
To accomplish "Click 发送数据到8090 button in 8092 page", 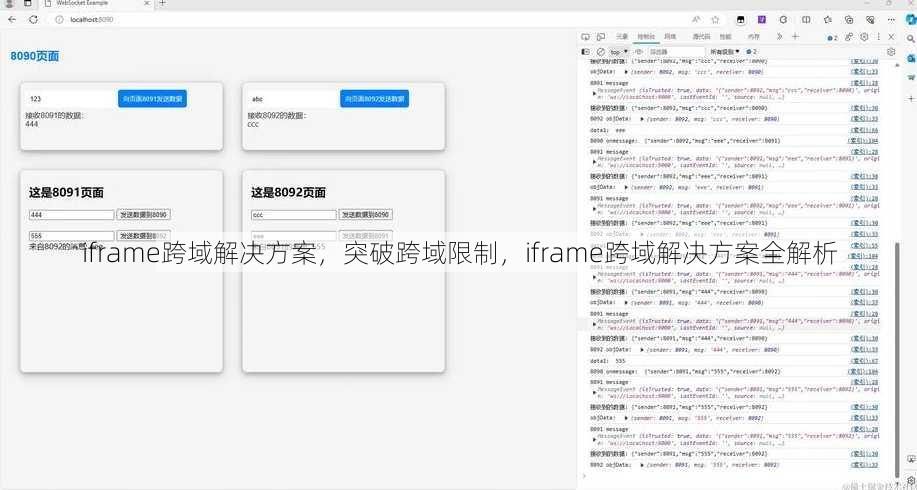I will [x=366, y=215].
